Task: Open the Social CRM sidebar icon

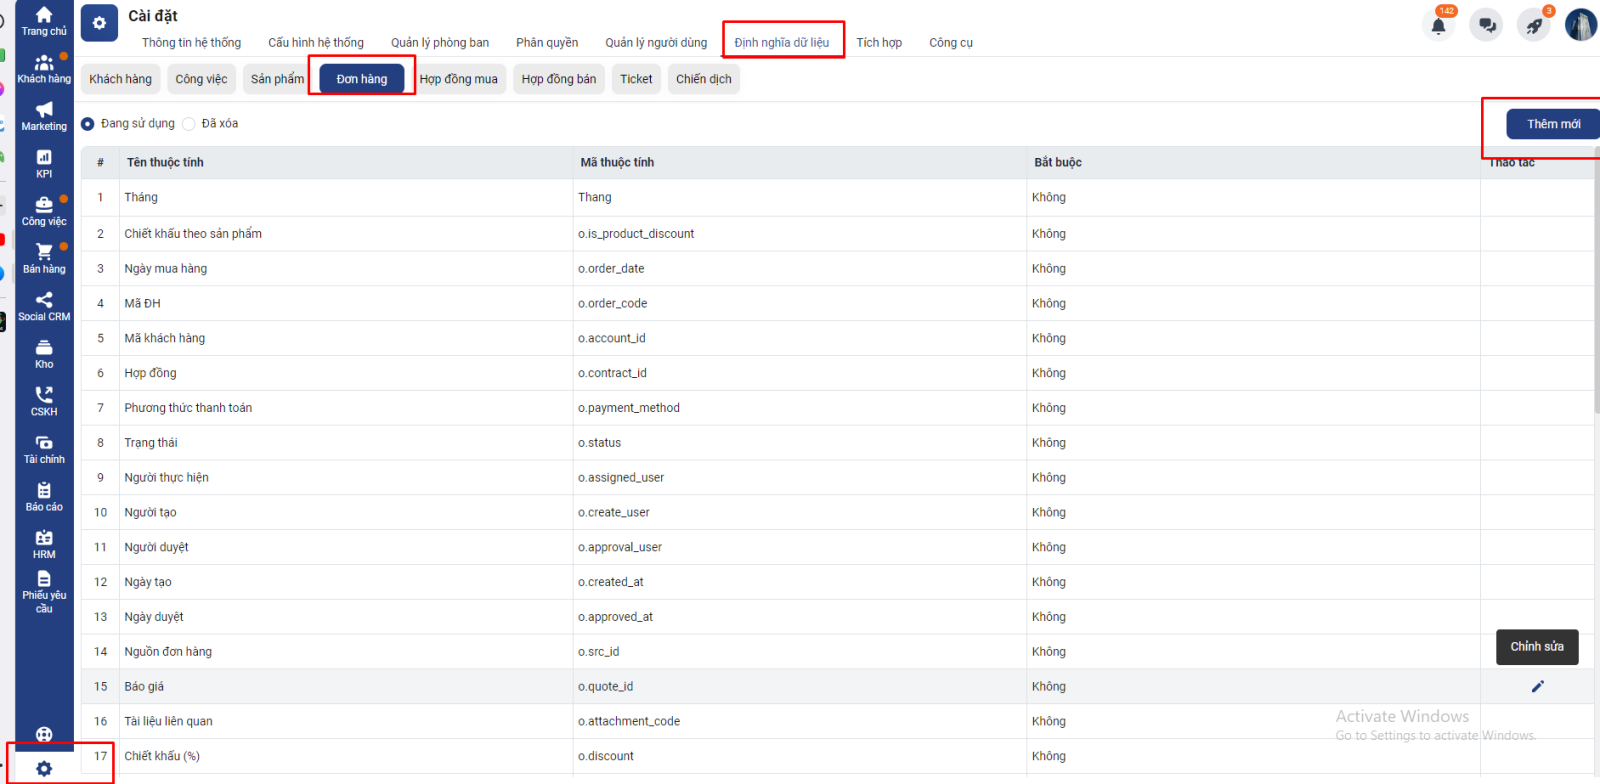Action: [x=44, y=306]
